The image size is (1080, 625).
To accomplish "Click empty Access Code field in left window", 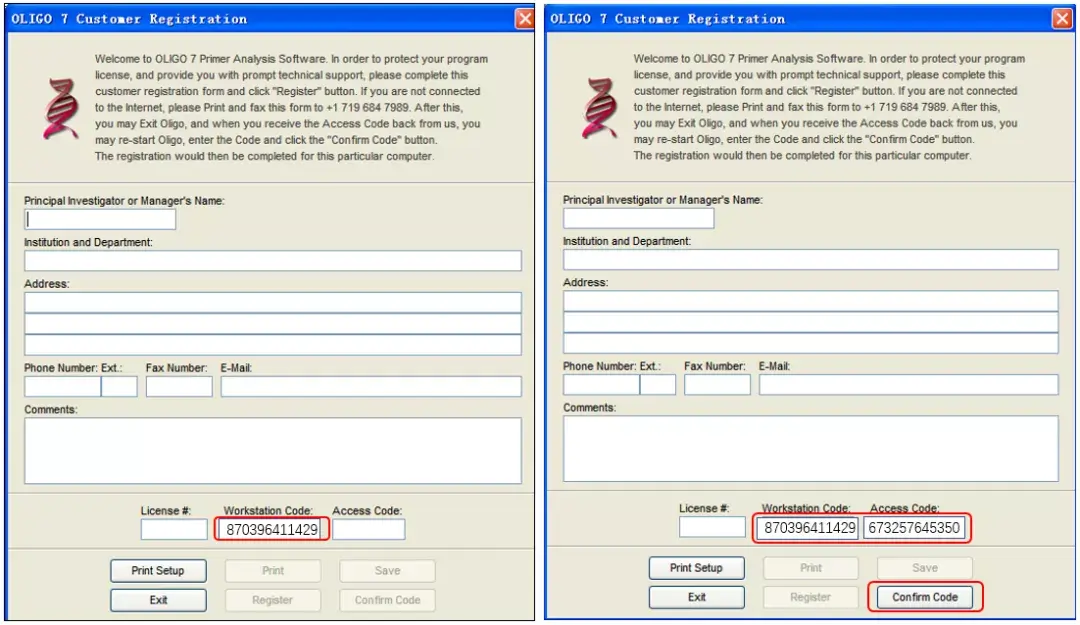I will (368, 529).
